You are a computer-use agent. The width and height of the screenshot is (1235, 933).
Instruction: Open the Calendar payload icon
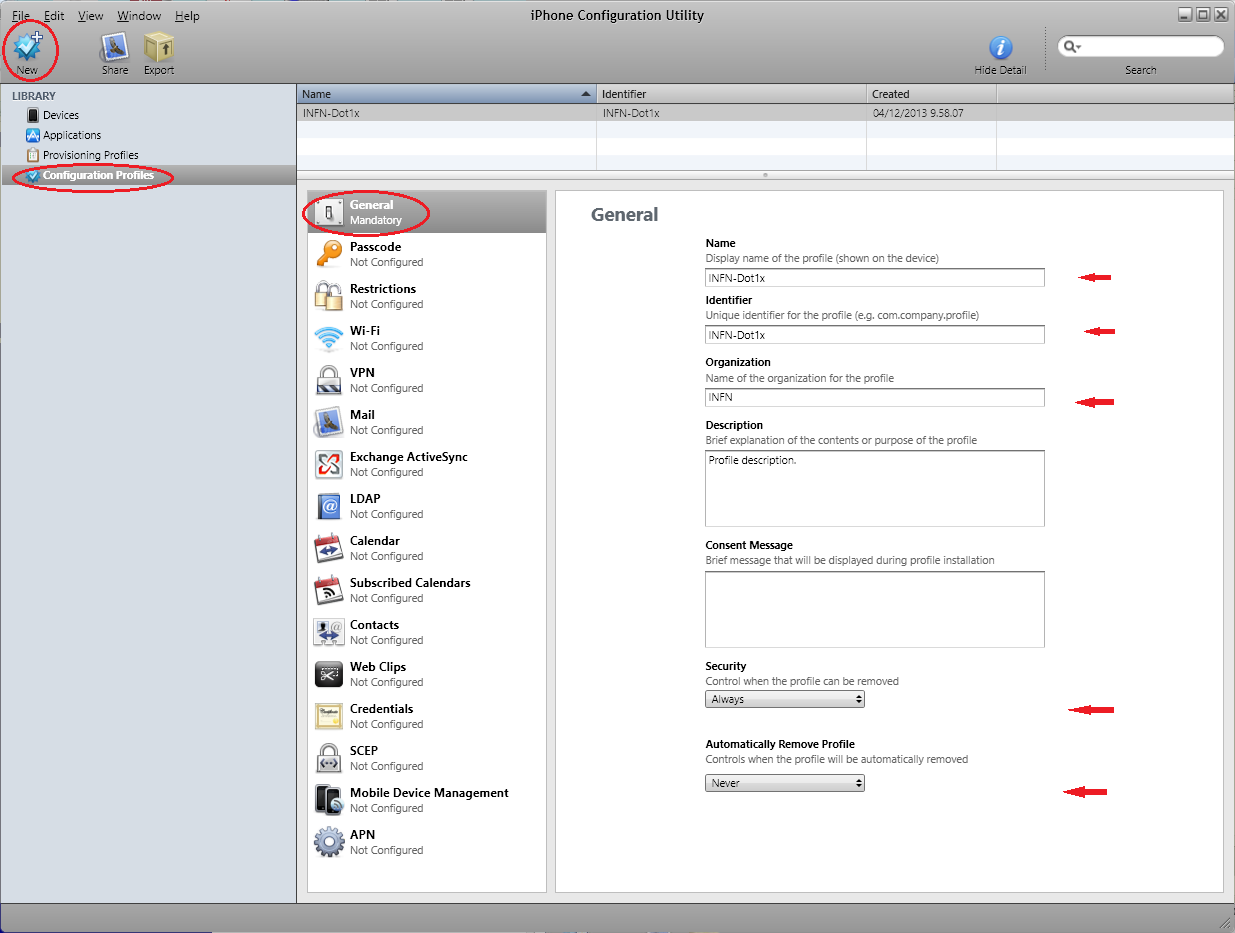(329, 548)
